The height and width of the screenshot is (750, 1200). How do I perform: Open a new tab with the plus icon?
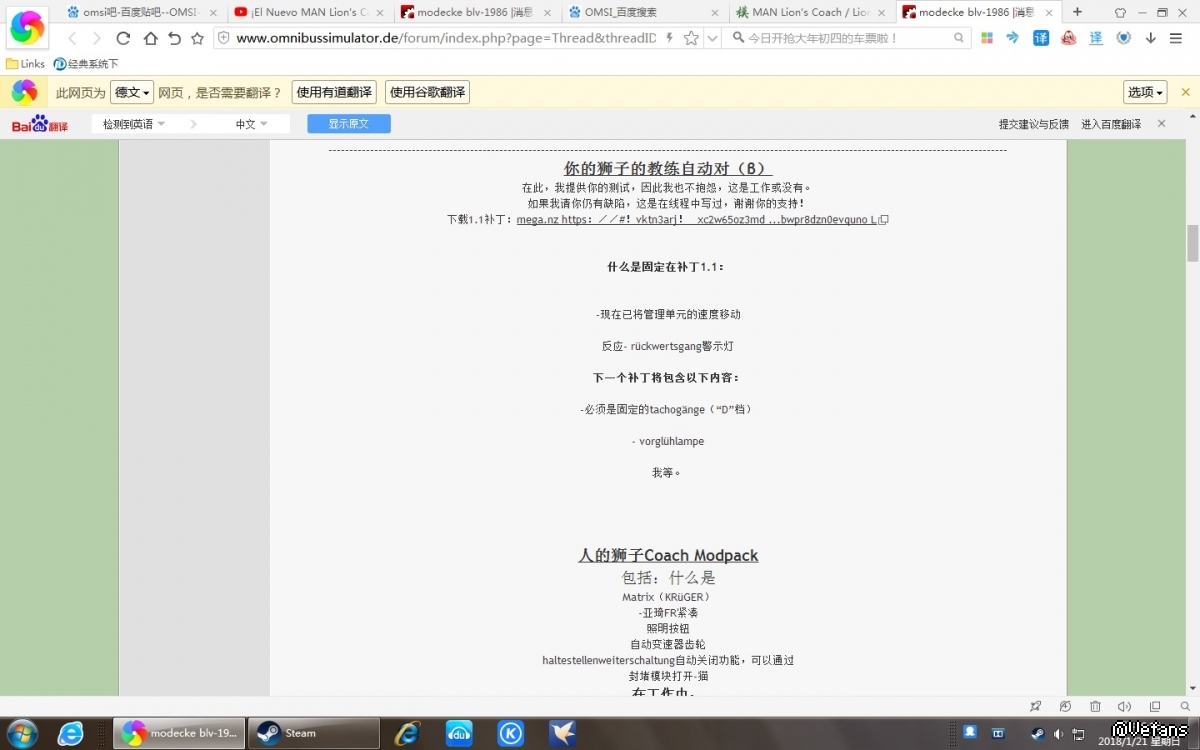click(x=1077, y=12)
